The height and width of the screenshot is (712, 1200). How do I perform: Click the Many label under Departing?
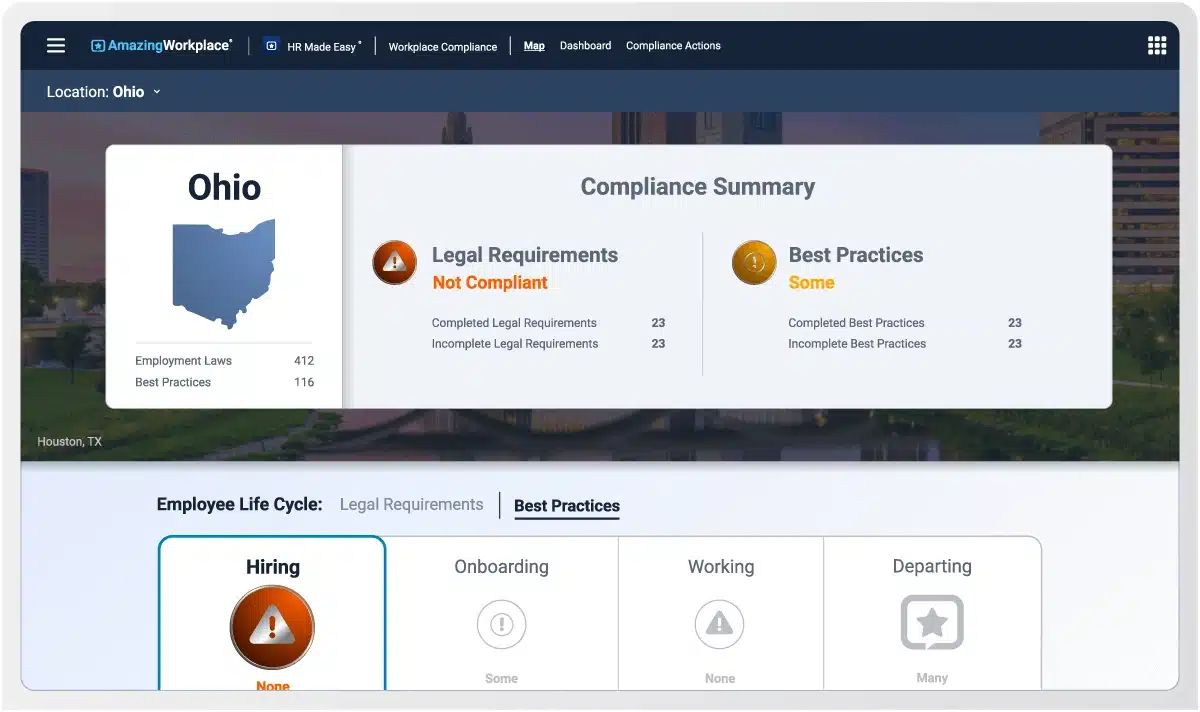(932, 678)
